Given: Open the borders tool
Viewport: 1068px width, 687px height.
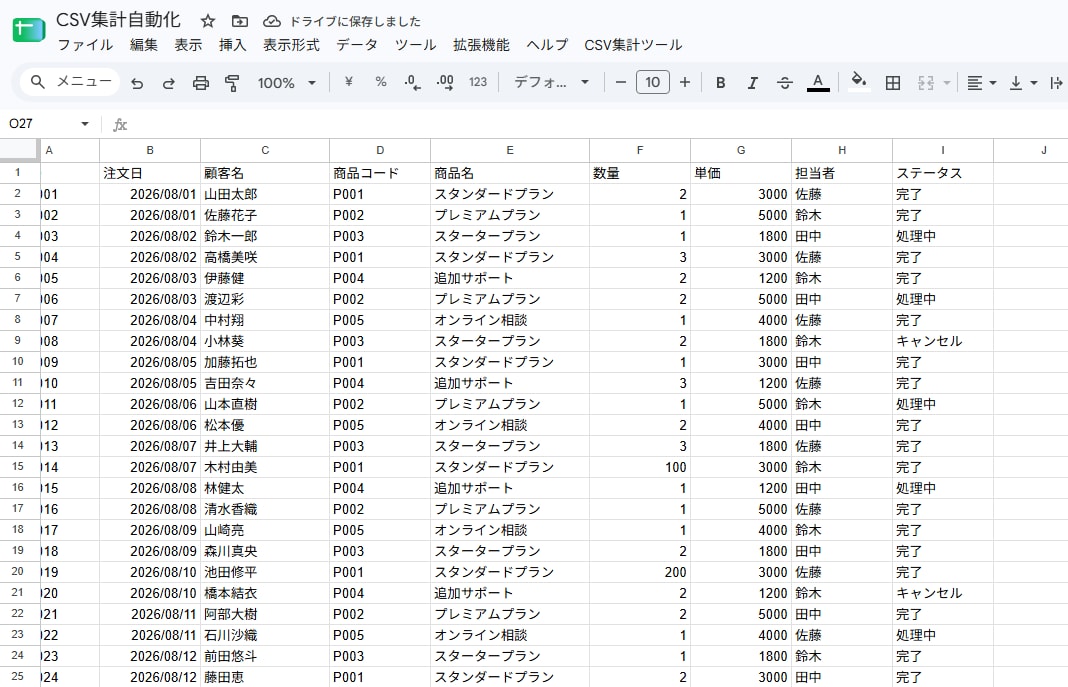Looking at the screenshot, I should click(892, 83).
